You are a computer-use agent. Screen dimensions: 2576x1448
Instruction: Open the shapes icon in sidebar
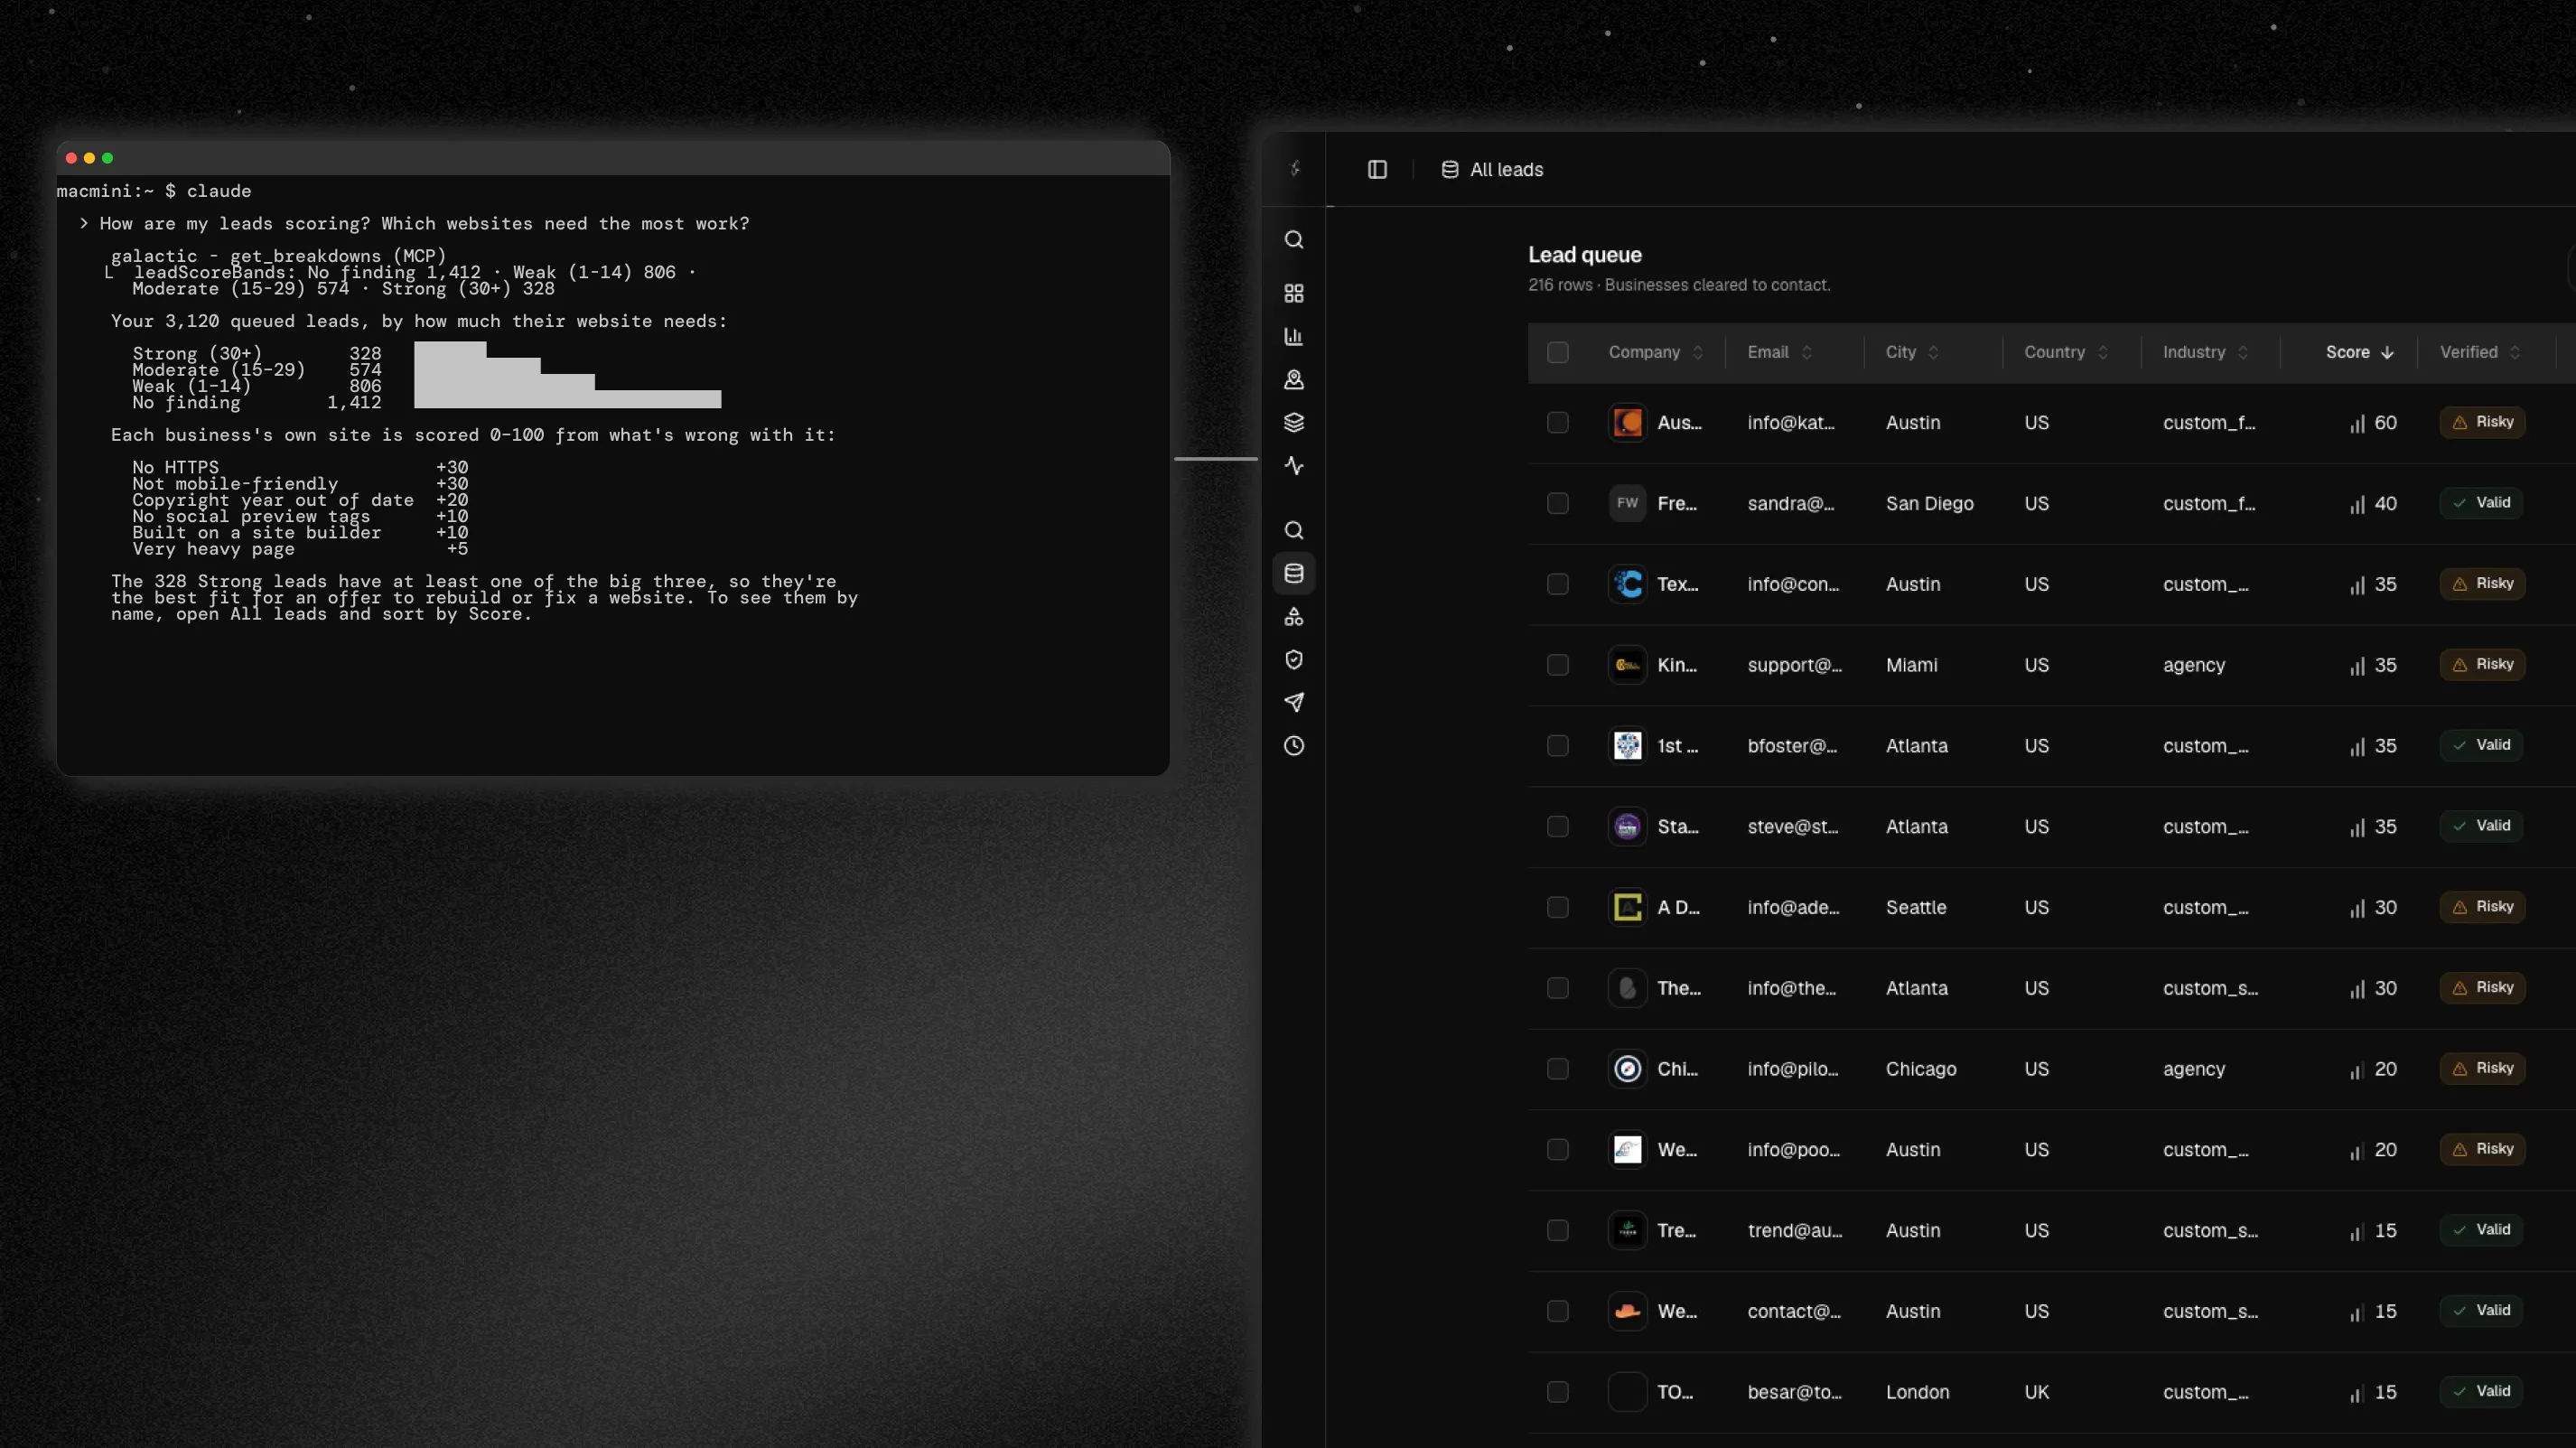pos(1293,616)
